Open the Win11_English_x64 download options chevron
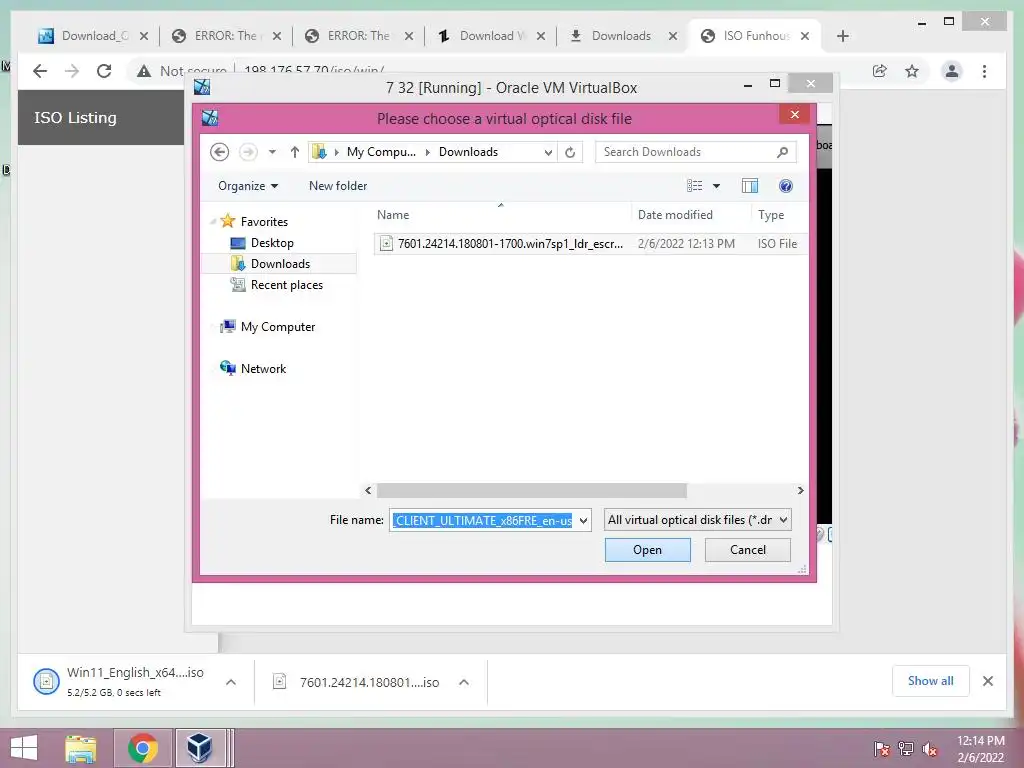Viewport: 1024px width, 768px height. point(231,682)
